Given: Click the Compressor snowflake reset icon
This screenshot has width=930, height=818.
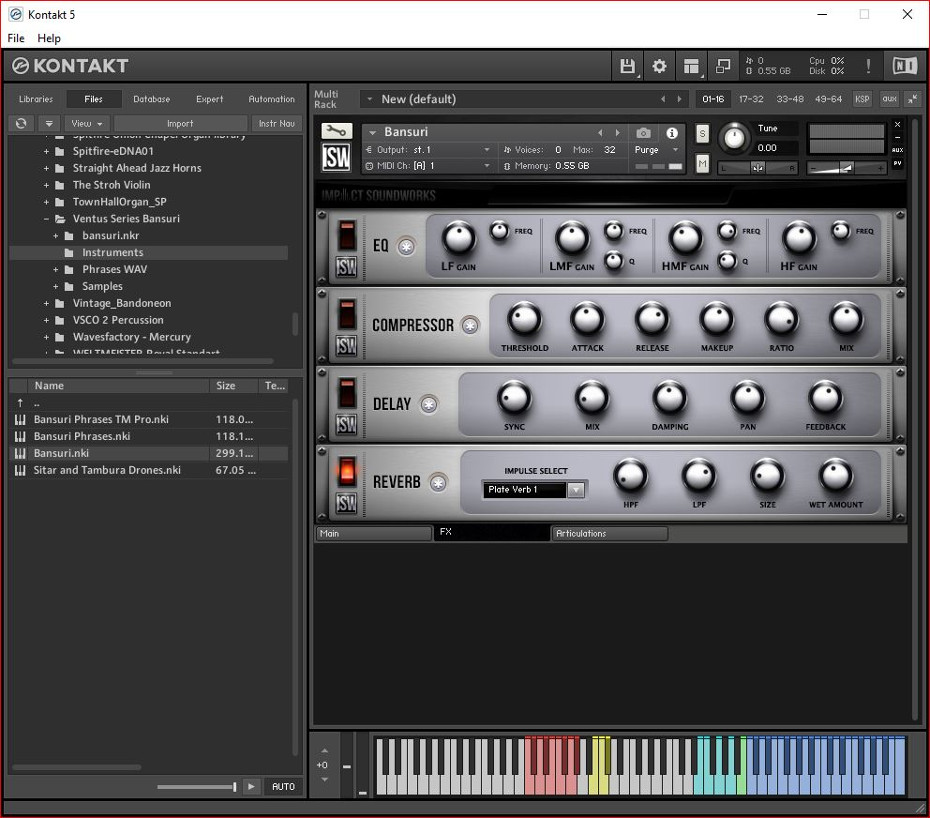Looking at the screenshot, I should [470, 325].
